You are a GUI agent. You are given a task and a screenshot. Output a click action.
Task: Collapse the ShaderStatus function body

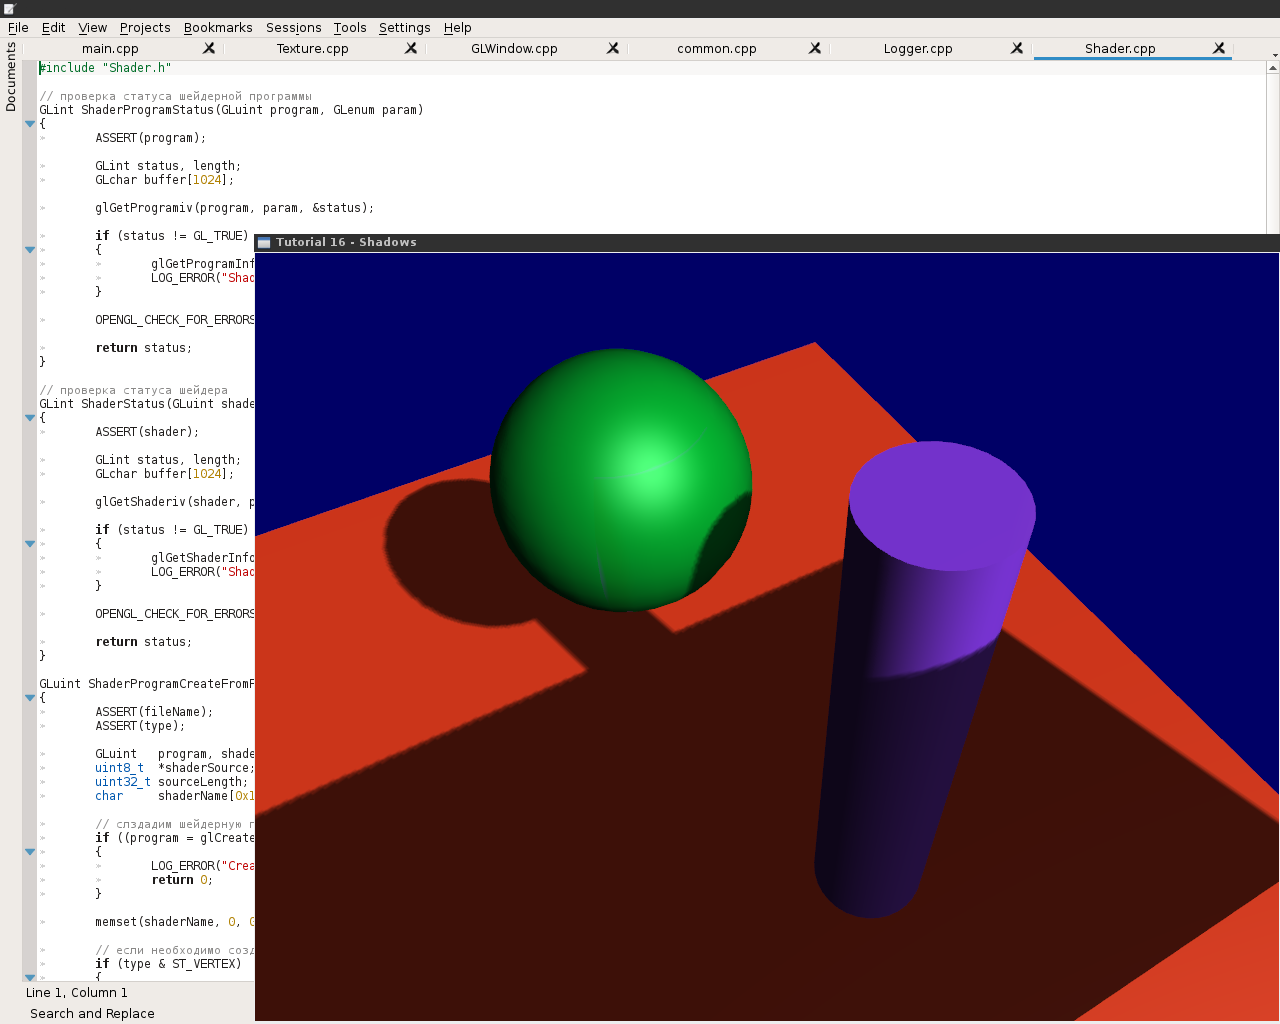coord(29,418)
